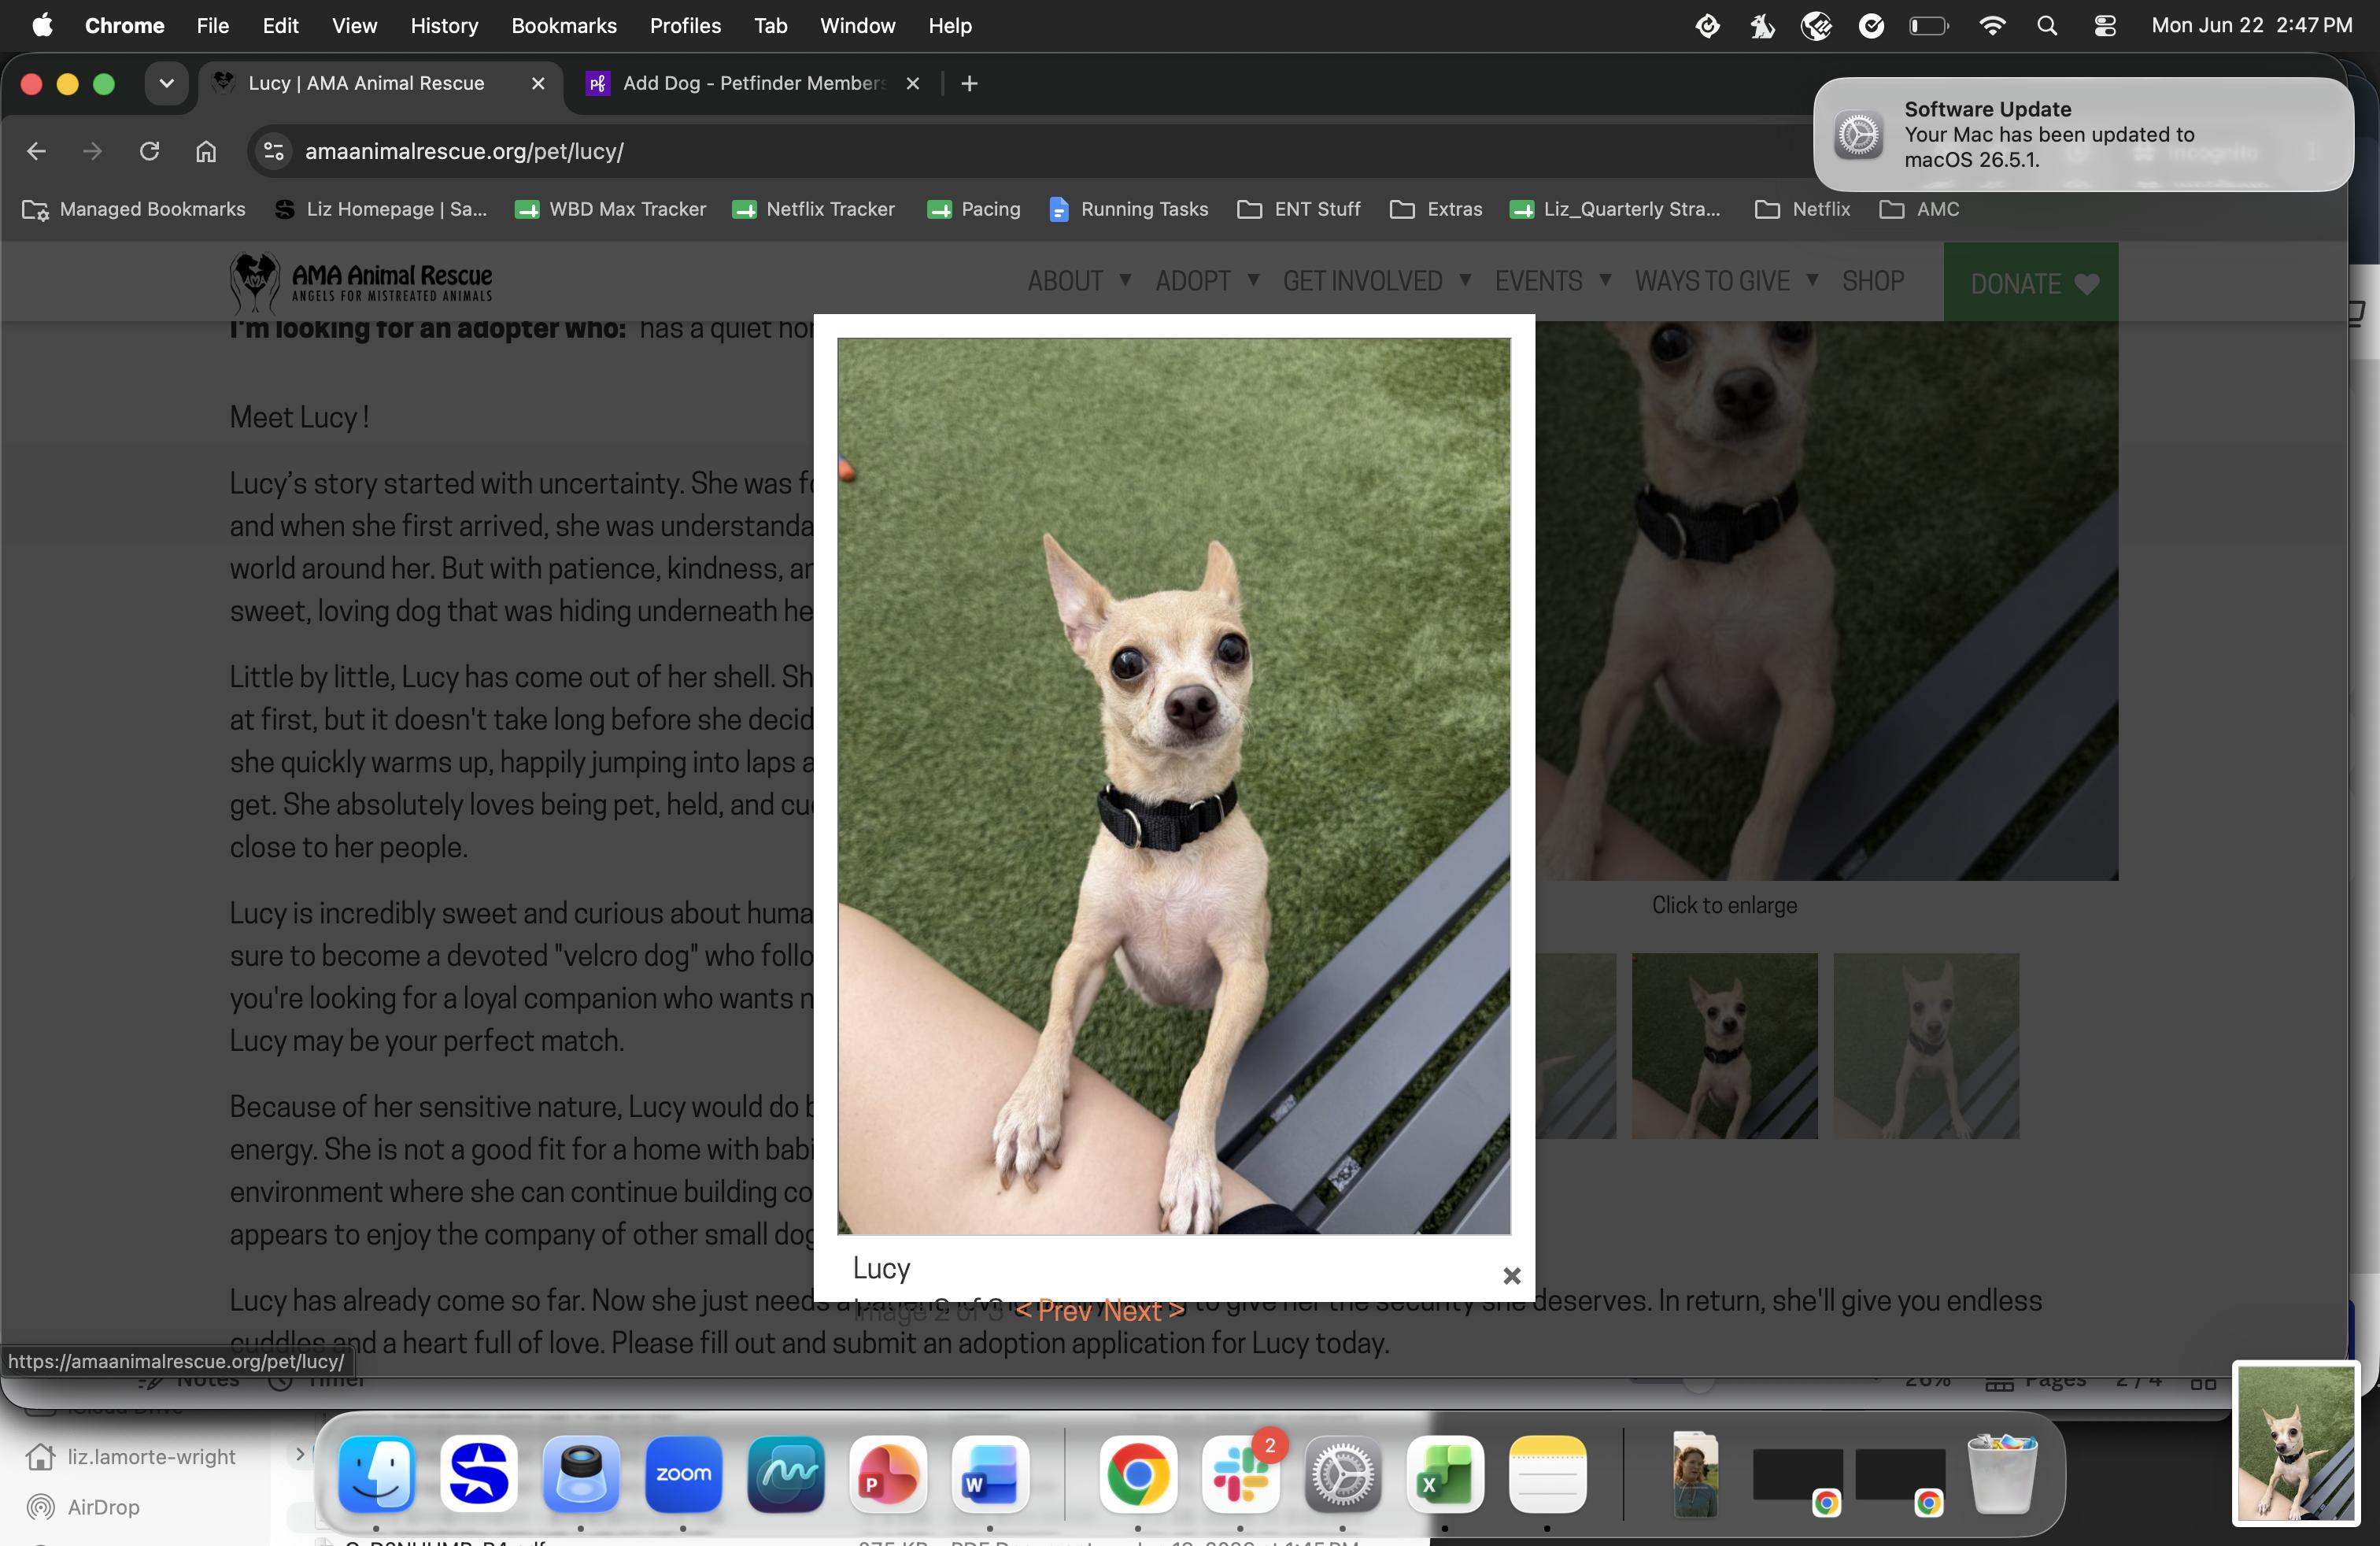
Task: Open Notes from the Dock
Action: [x=1547, y=1474]
